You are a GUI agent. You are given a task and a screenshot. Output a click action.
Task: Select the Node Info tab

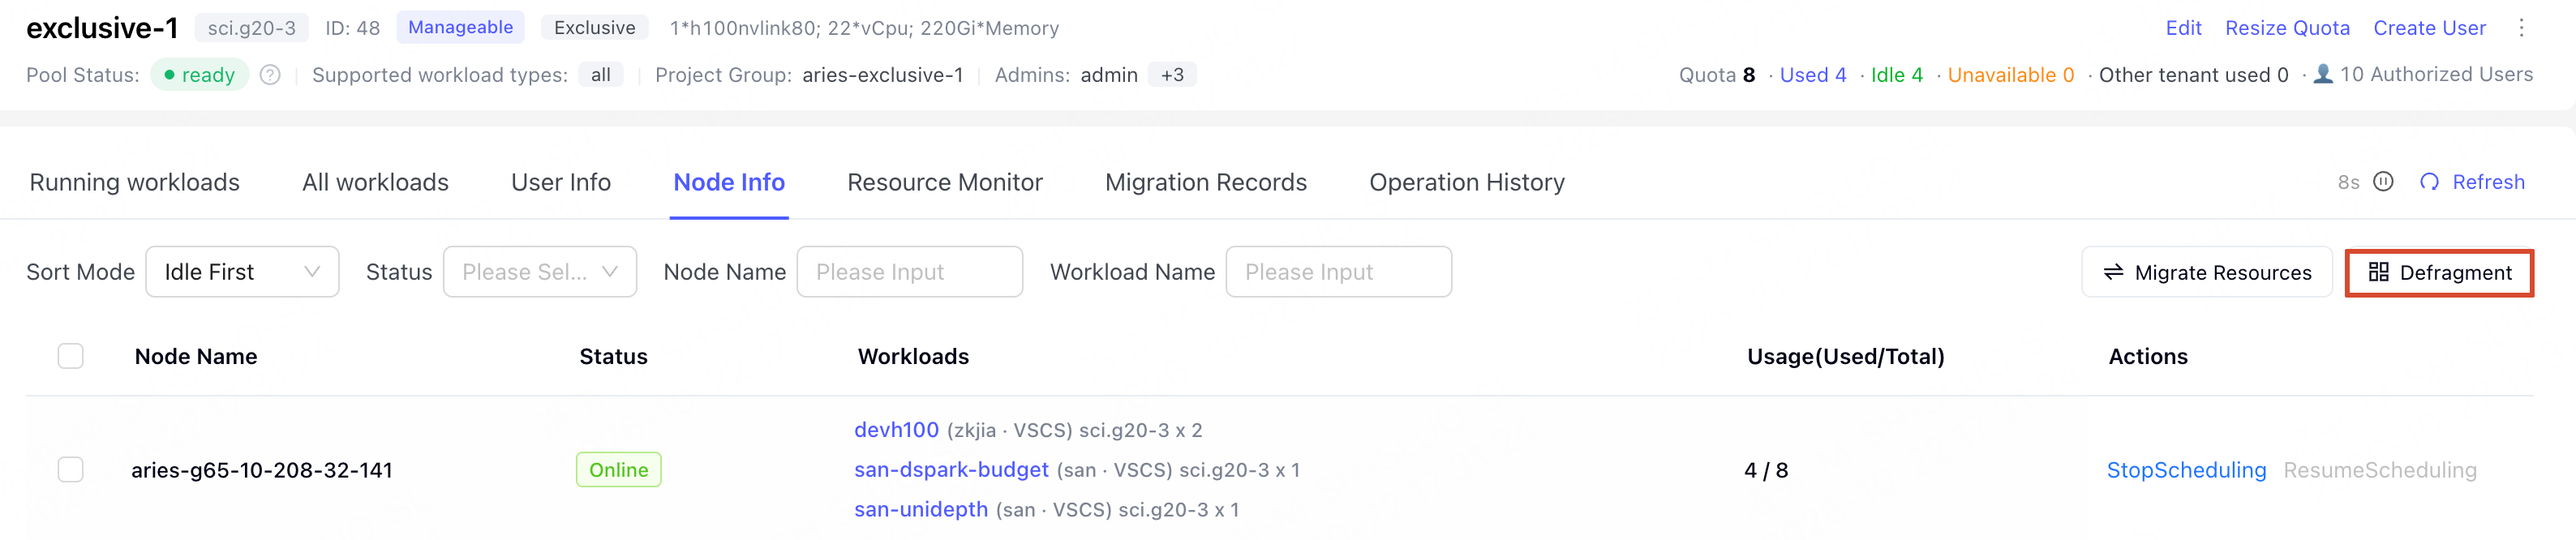[x=729, y=182]
